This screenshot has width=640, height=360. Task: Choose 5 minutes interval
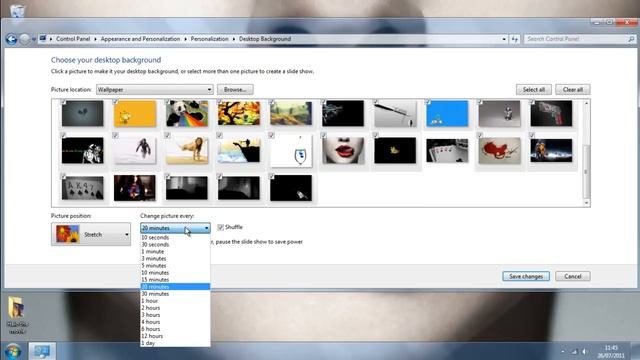click(176, 266)
